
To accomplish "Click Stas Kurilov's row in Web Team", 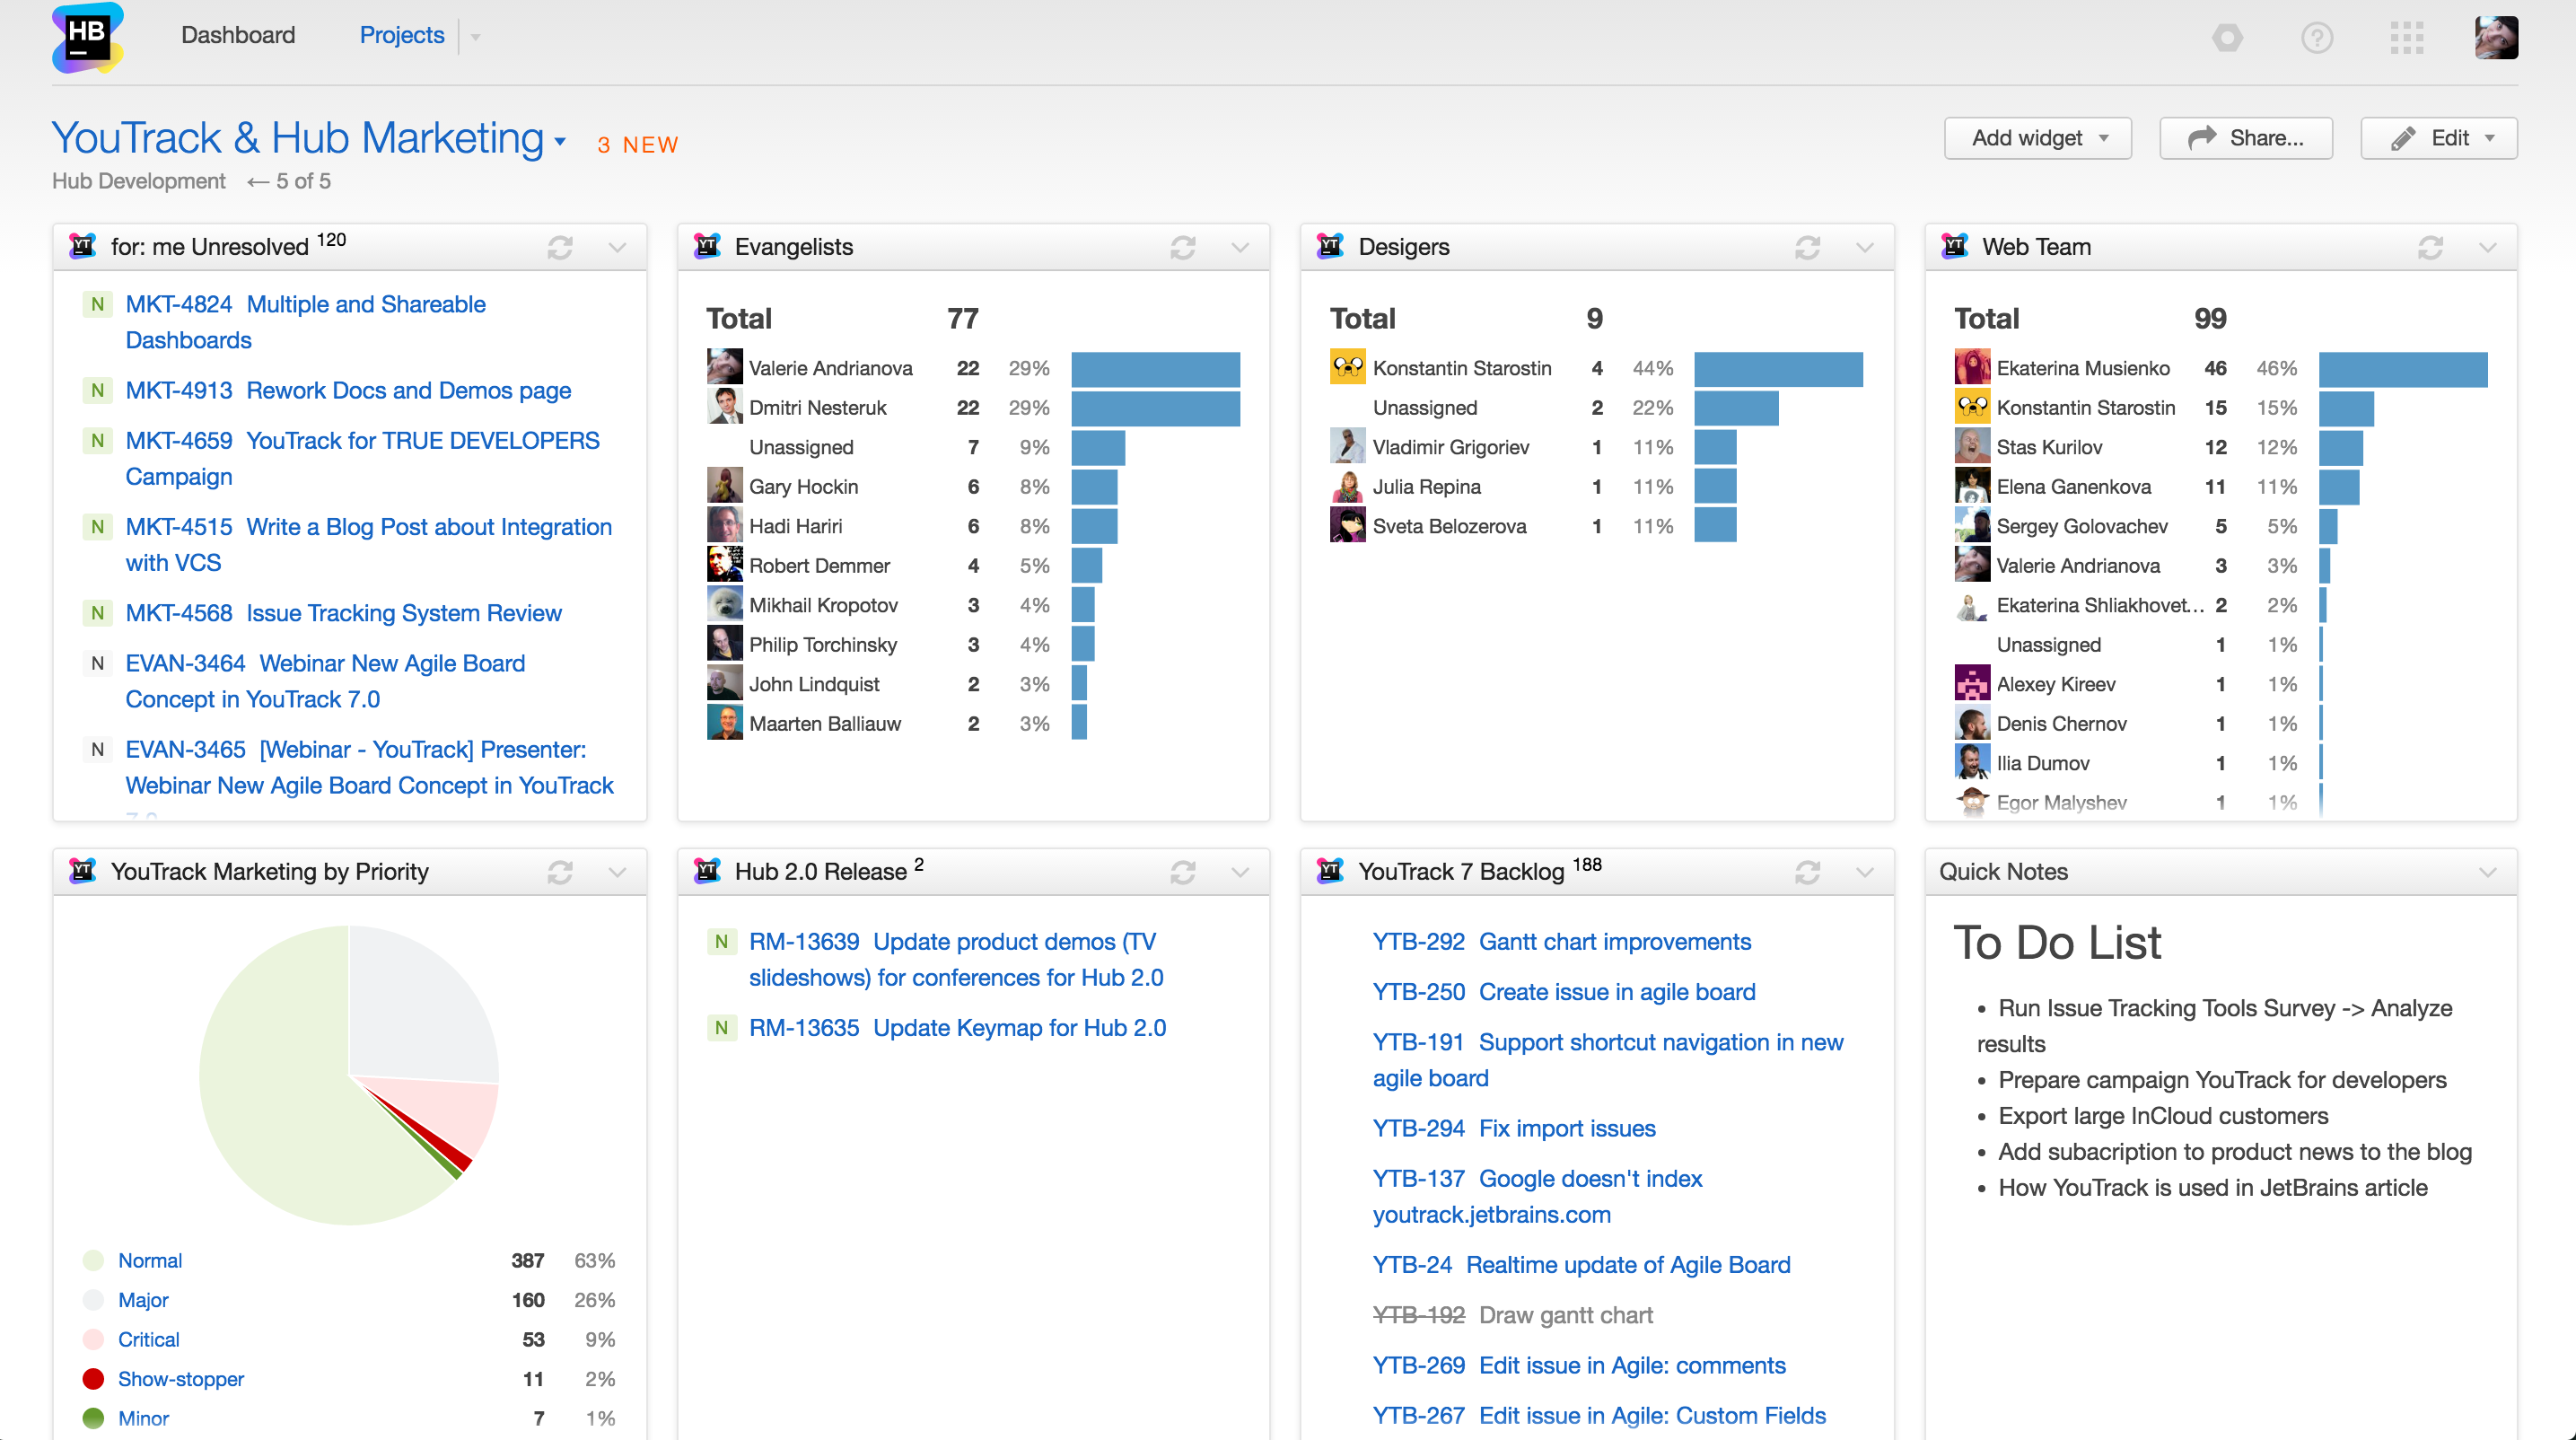I will point(2221,447).
